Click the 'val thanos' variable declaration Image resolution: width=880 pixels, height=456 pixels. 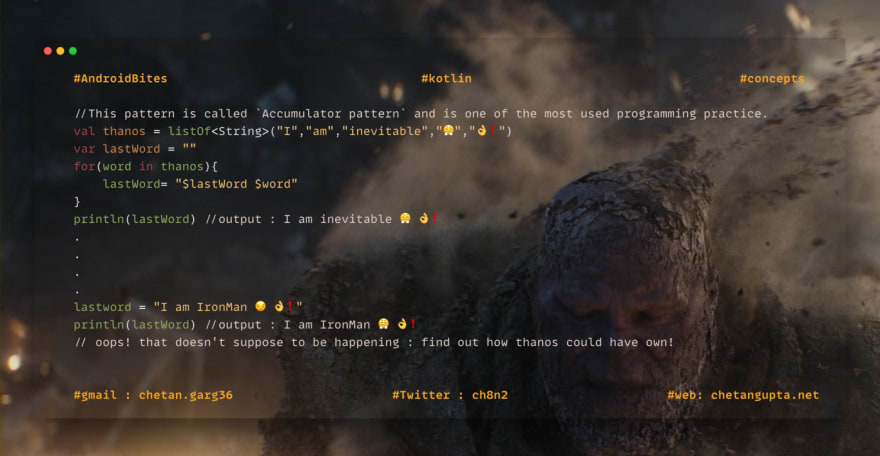click(109, 131)
